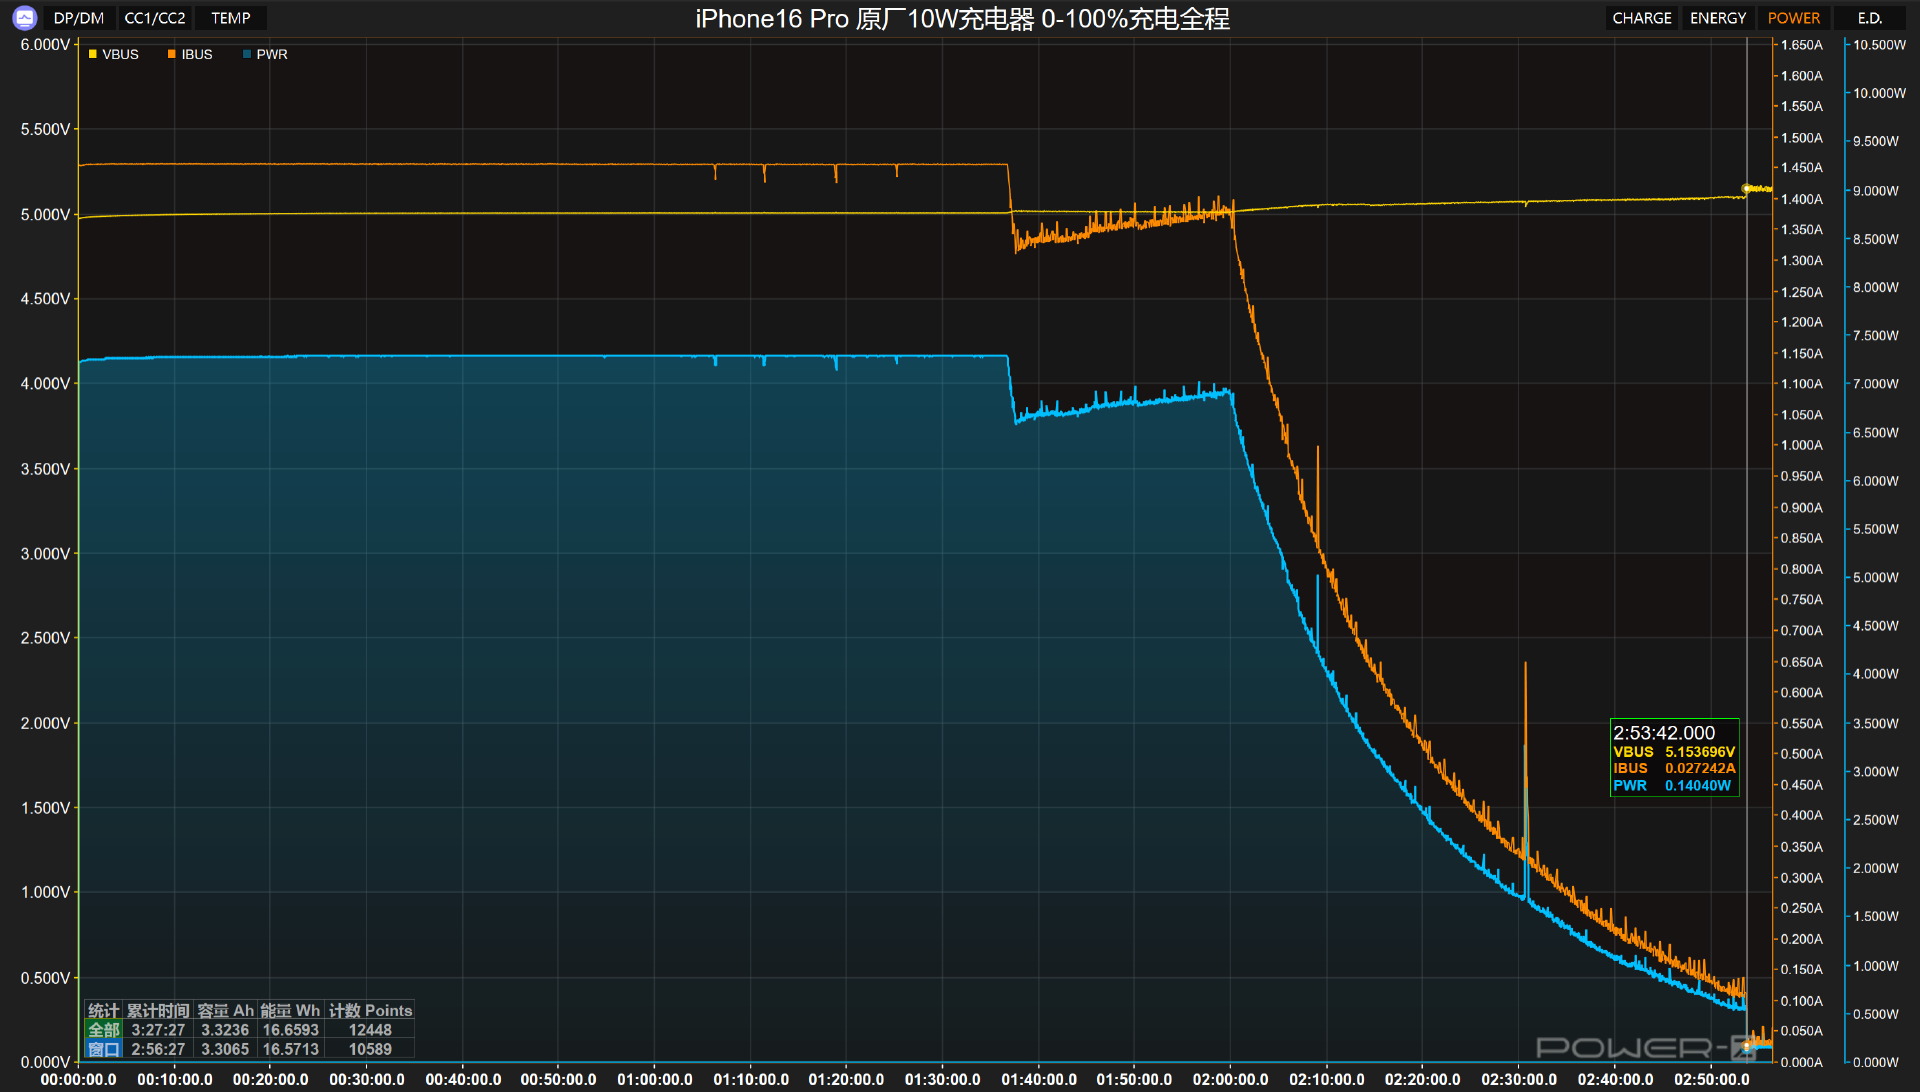Click the 01:00:00.0 time axis label

click(655, 1080)
